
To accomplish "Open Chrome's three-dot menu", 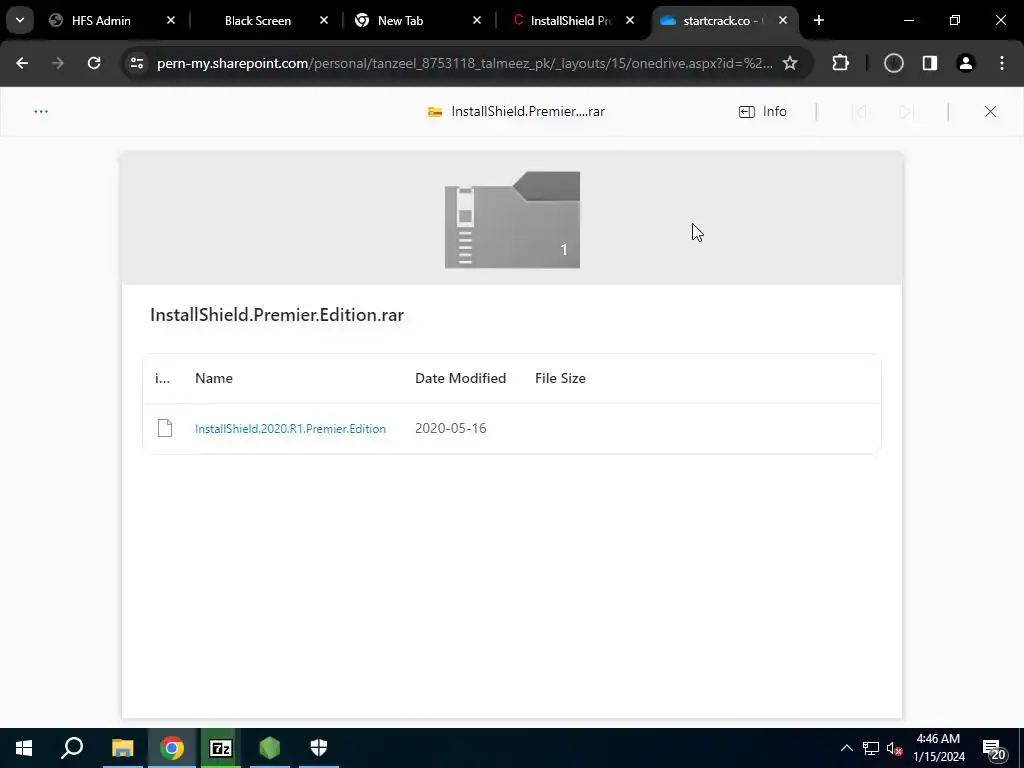I will [1002, 63].
